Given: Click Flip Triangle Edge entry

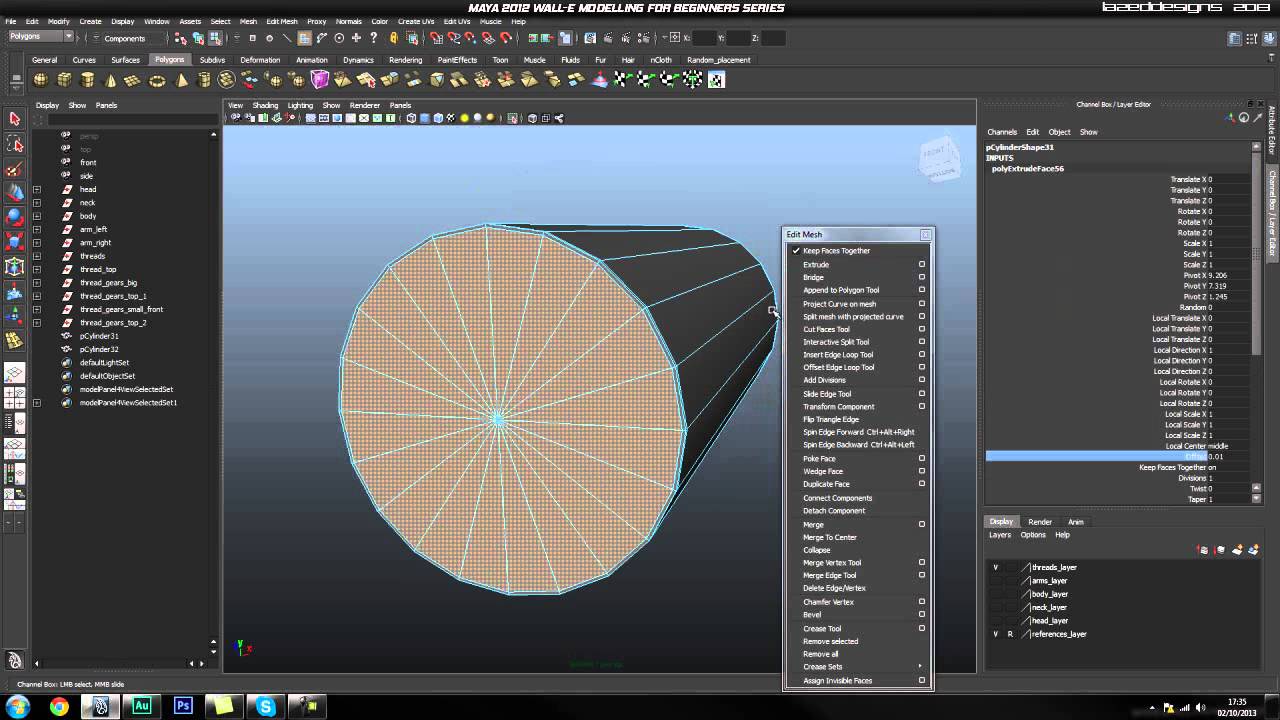Looking at the screenshot, I should pyautogui.click(x=831, y=419).
